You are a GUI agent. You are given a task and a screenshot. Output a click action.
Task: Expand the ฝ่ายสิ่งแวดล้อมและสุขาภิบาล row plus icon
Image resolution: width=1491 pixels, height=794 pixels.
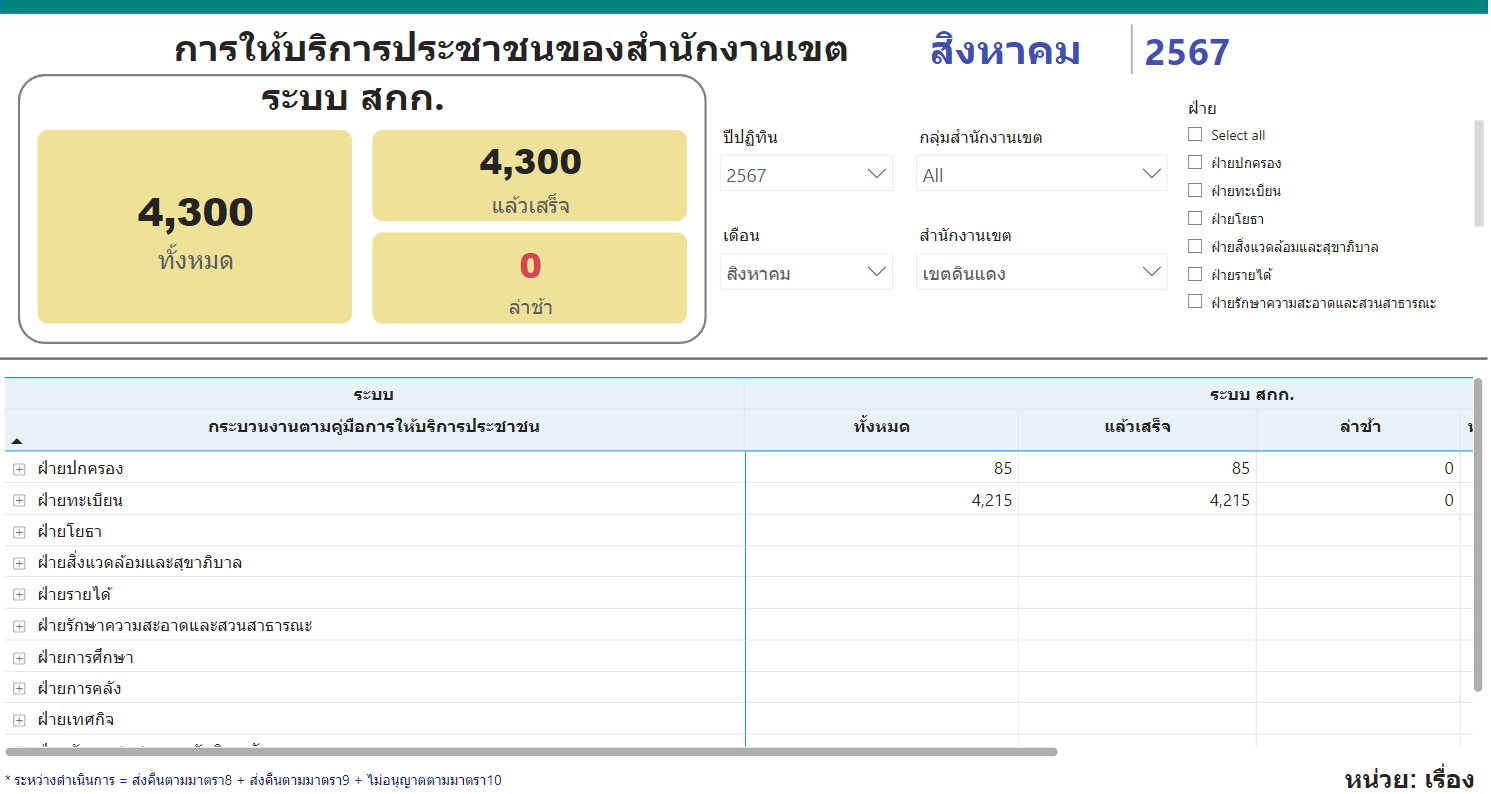[19, 563]
